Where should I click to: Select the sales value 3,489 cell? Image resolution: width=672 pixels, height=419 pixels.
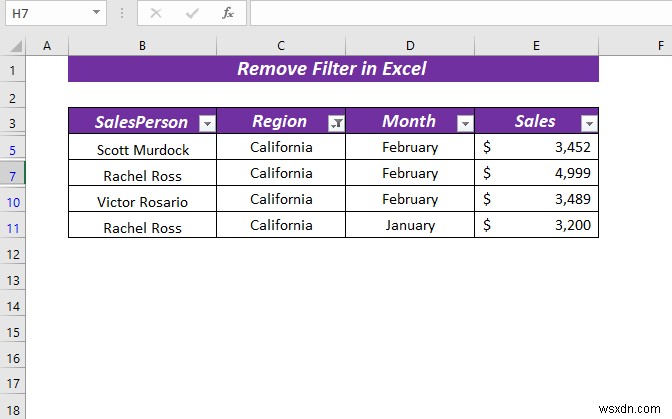pyautogui.click(x=537, y=199)
